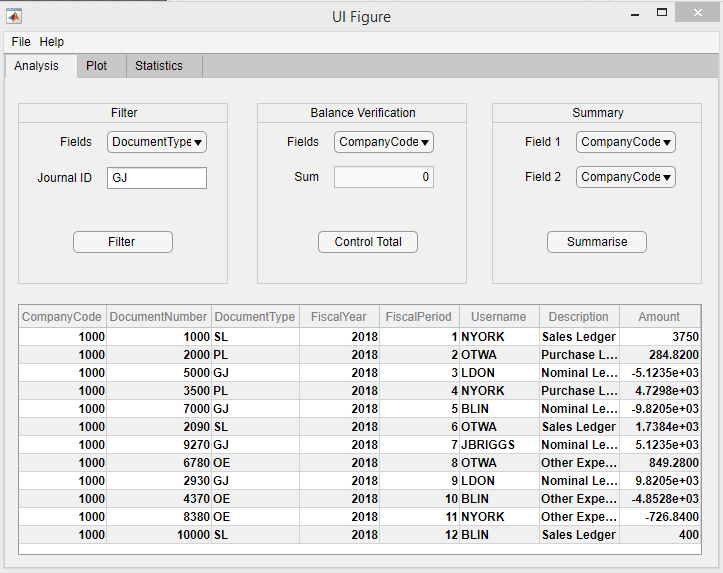Select LDON cell in fiscal period 3 row

point(499,373)
